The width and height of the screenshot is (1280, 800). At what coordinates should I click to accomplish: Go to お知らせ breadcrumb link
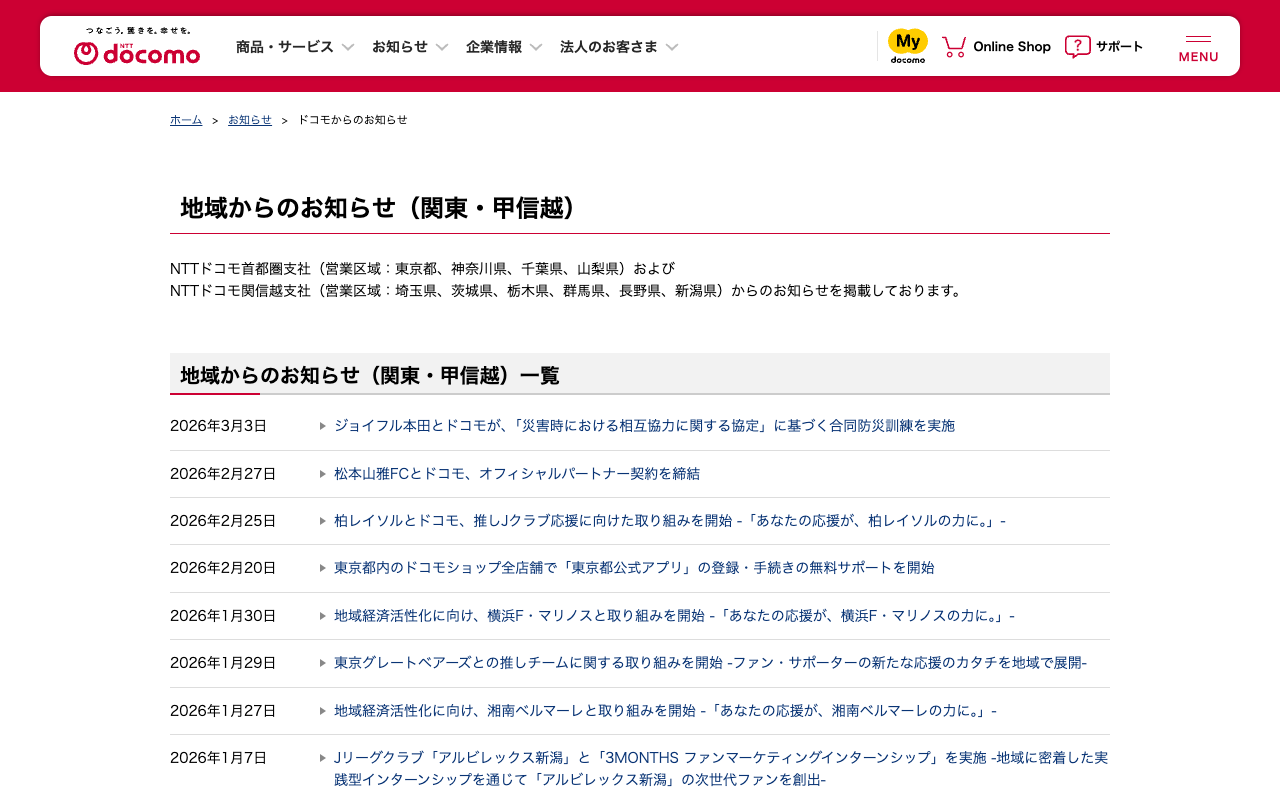[x=250, y=120]
